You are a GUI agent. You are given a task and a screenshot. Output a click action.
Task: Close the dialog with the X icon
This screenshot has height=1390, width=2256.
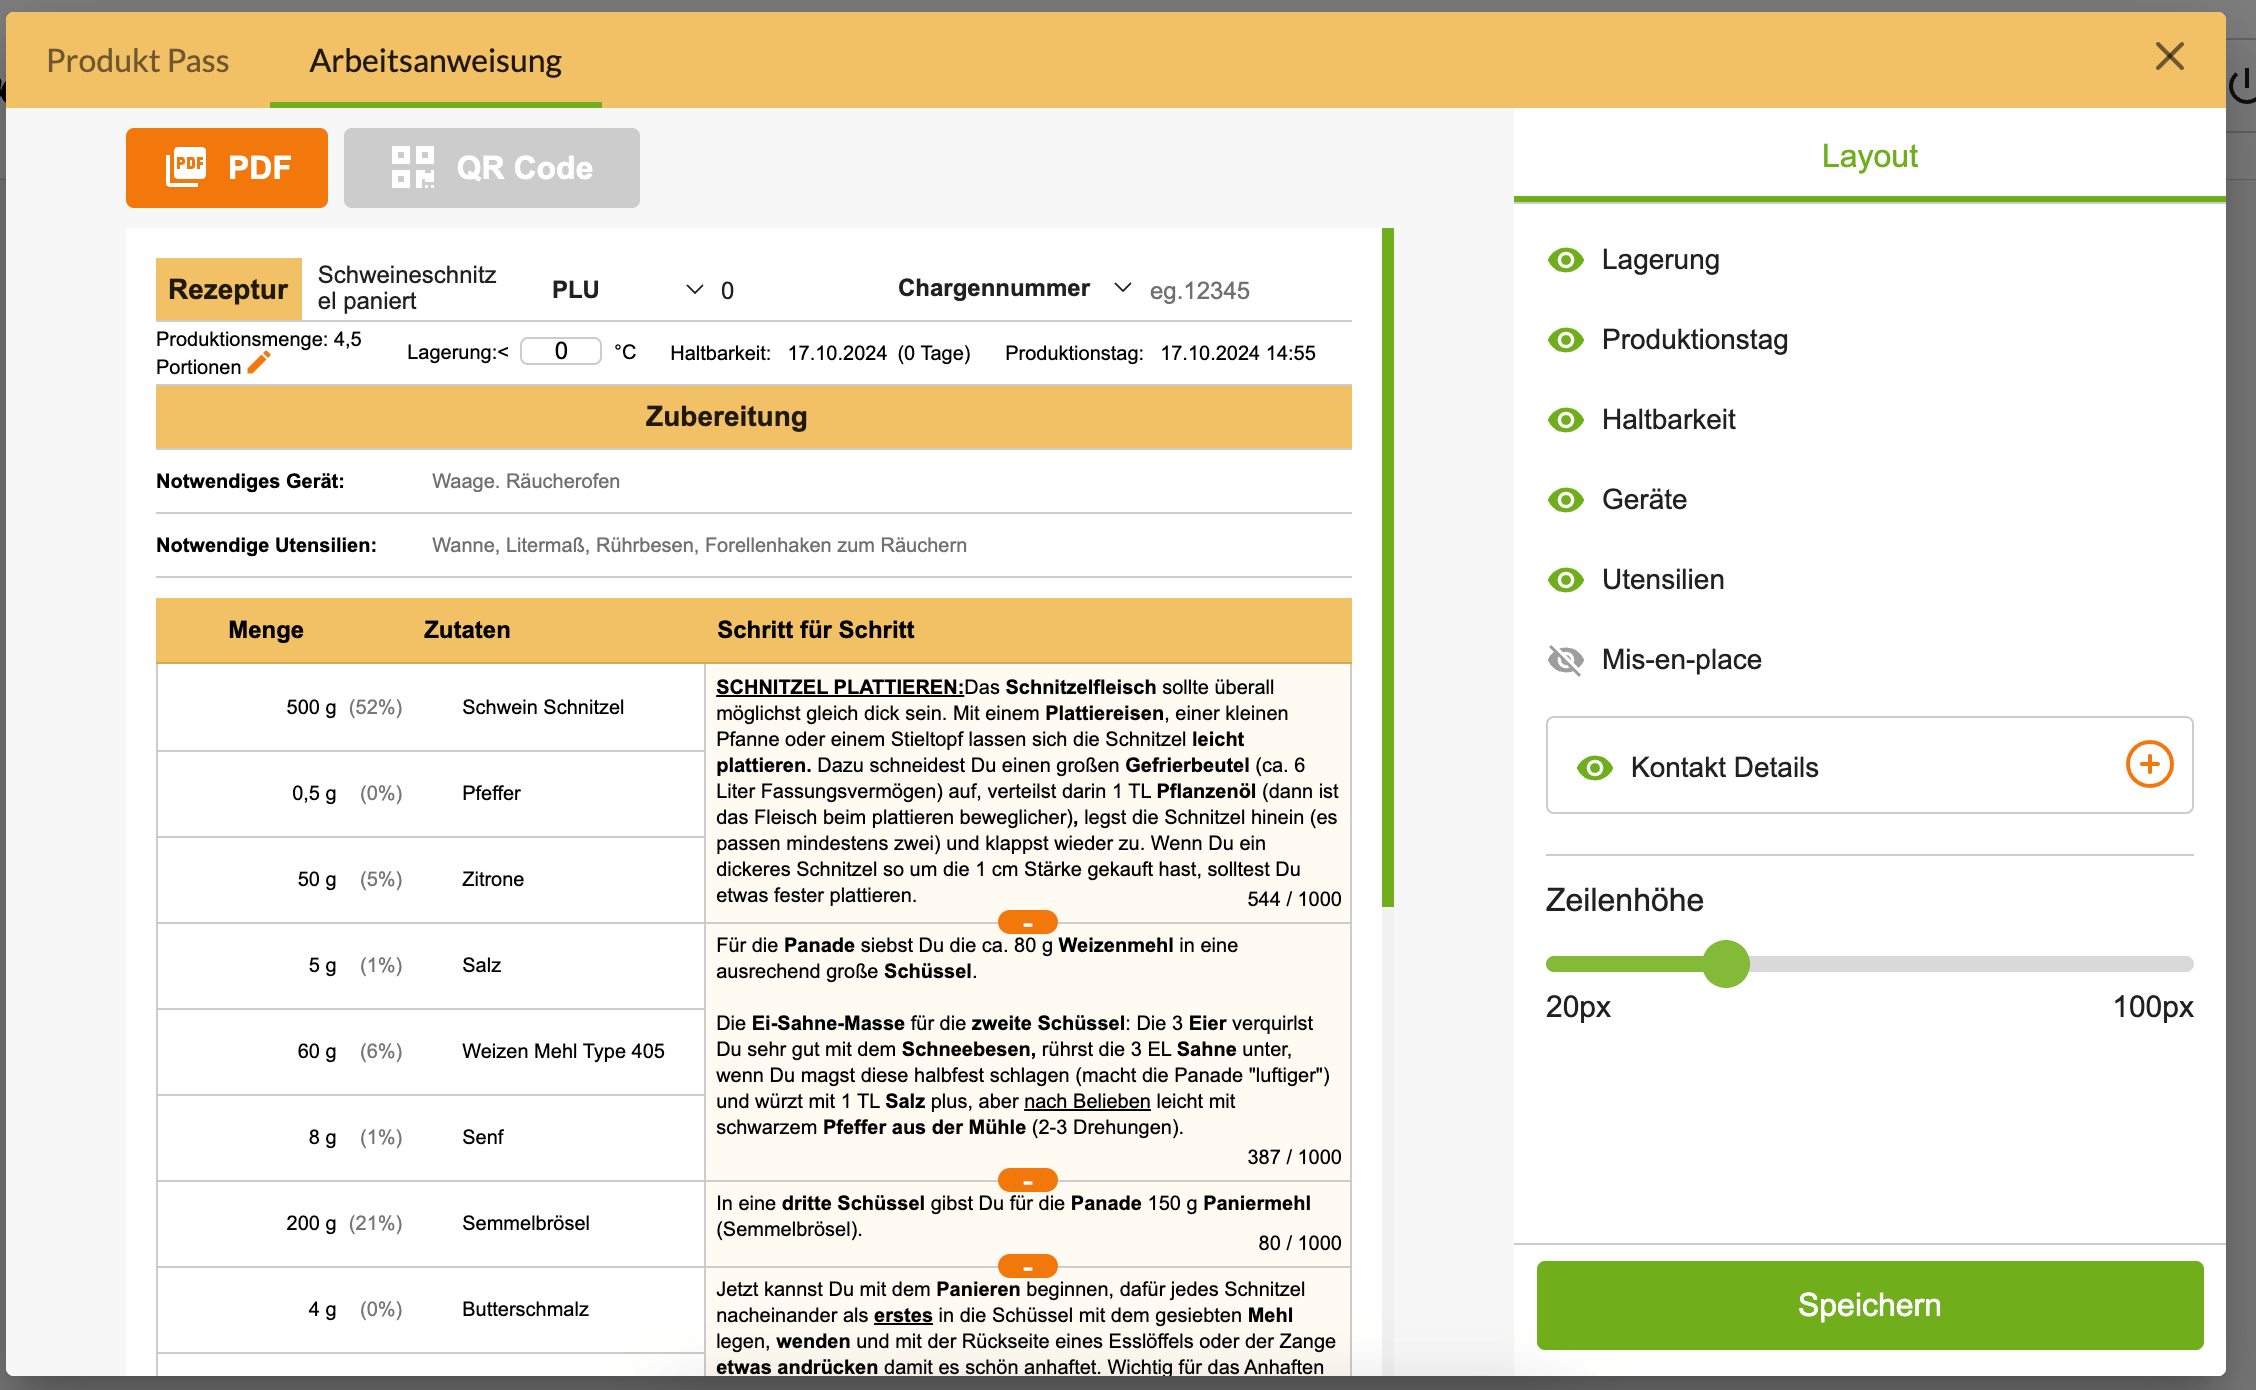pyautogui.click(x=2170, y=56)
